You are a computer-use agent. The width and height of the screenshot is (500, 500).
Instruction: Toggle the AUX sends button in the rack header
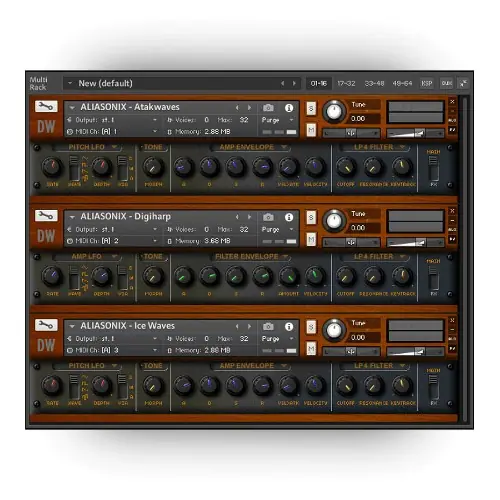(x=446, y=83)
